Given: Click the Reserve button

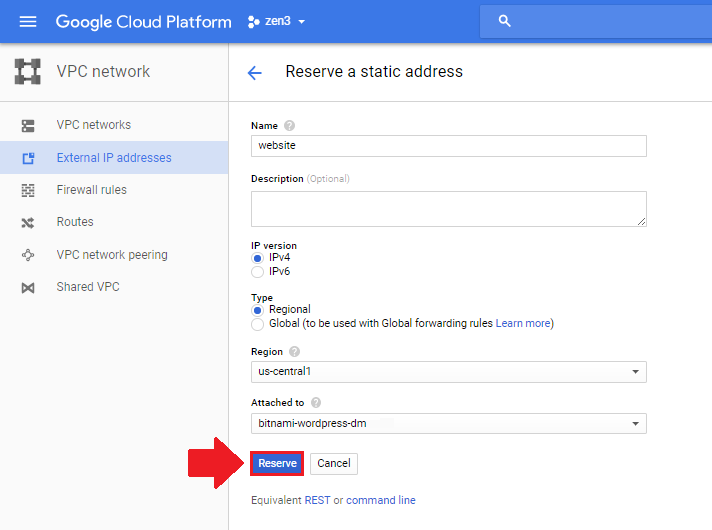Looking at the screenshot, I should (x=277, y=463).
